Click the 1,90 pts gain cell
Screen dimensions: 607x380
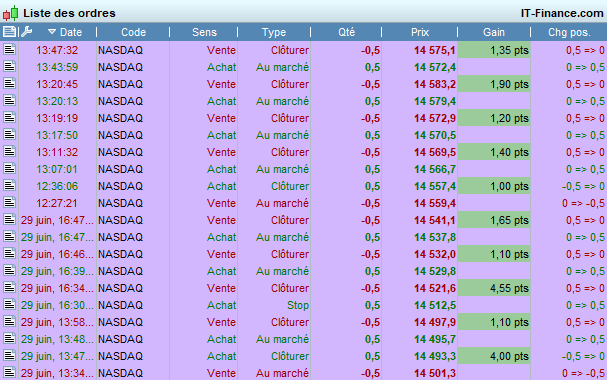[x=494, y=84]
